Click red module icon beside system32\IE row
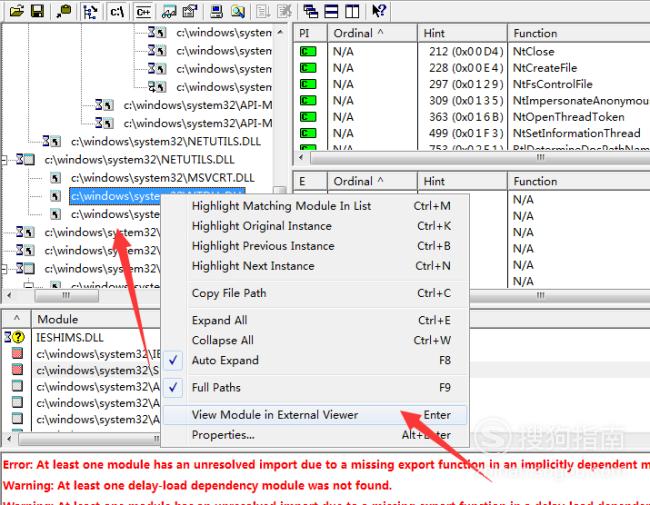The image size is (650, 505). 17,353
